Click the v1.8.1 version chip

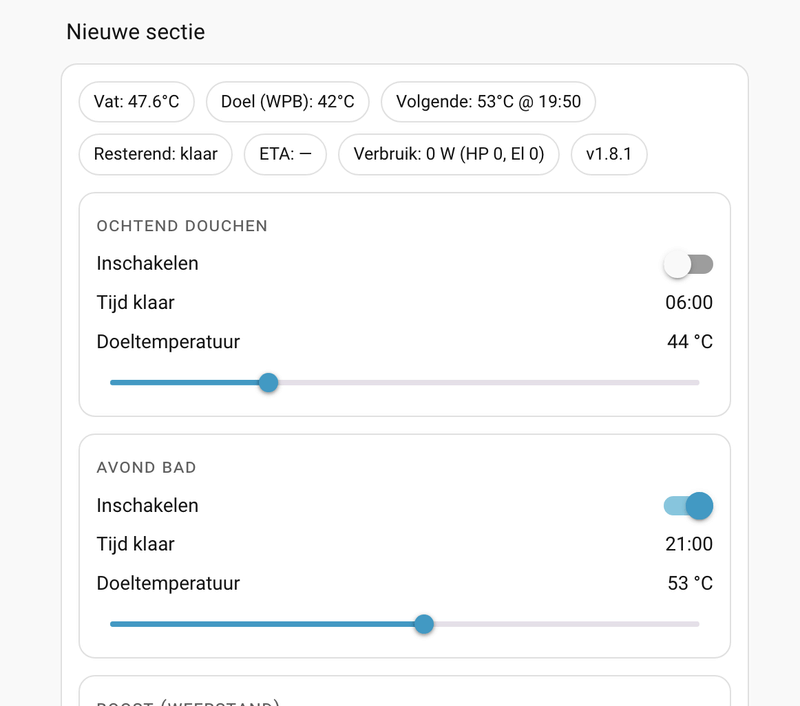(x=609, y=155)
